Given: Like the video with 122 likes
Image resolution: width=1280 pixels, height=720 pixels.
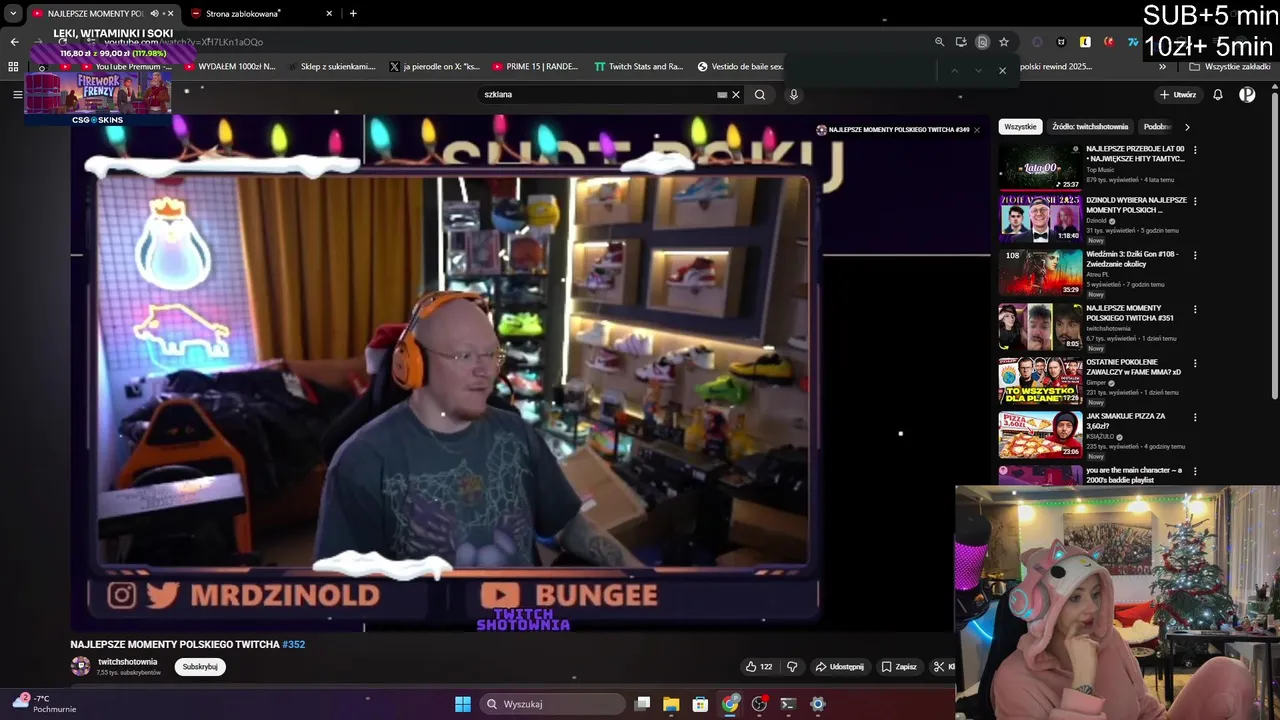Looking at the screenshot, I should pyautogui.click(x=759, y=667).
